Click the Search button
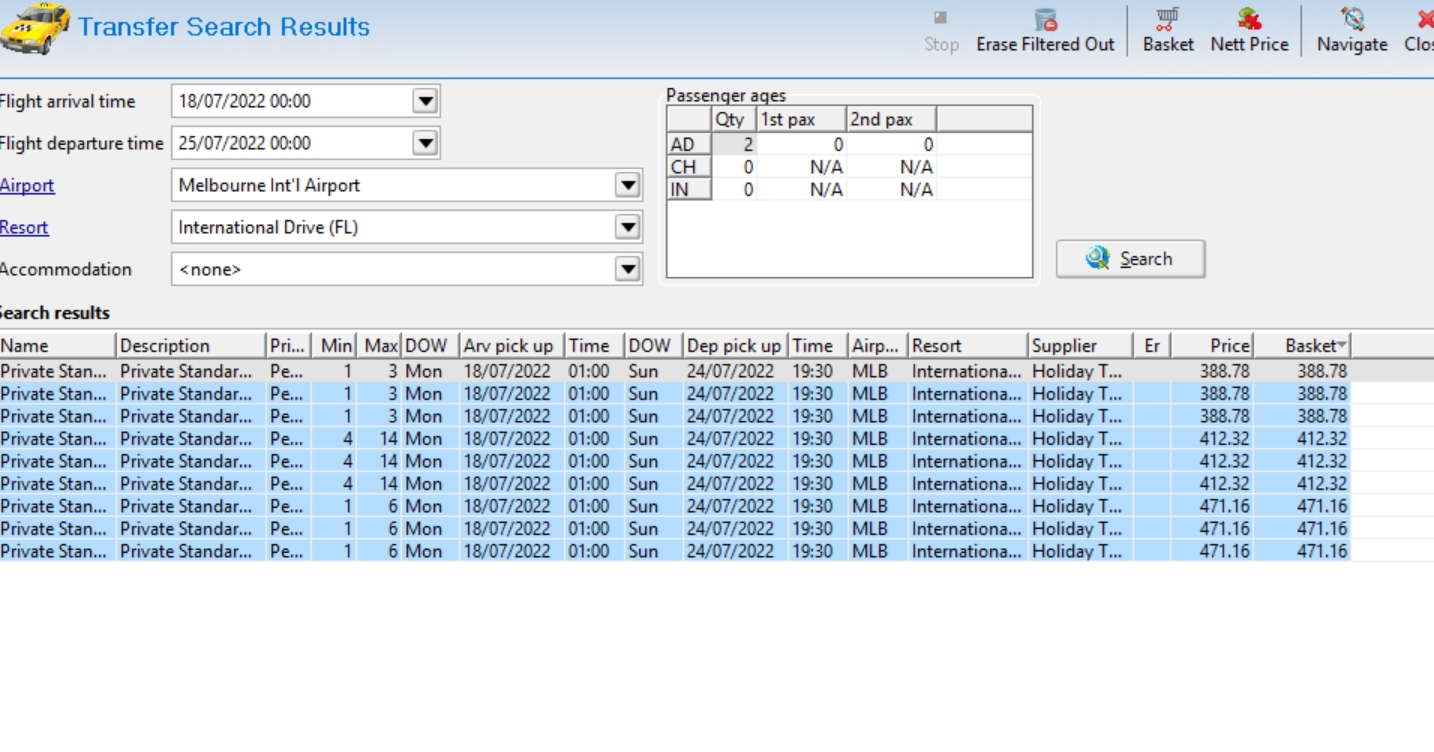Image resolution: width=1434 pixels, height=752 pixels. [1130, 259]
